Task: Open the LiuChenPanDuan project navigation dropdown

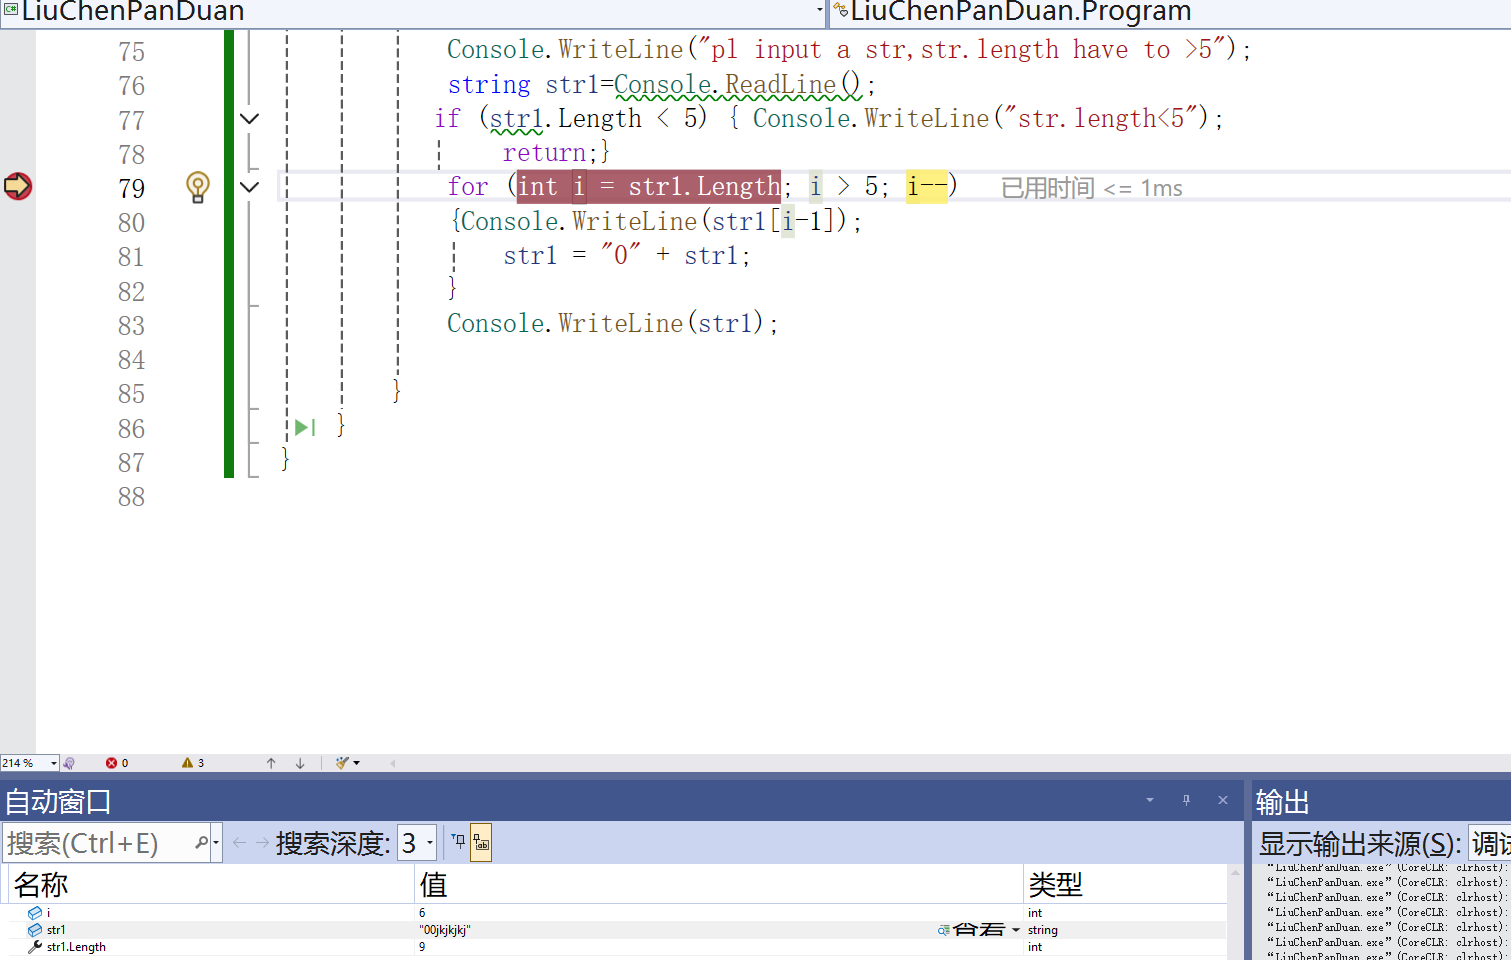Action: [820, 11]
